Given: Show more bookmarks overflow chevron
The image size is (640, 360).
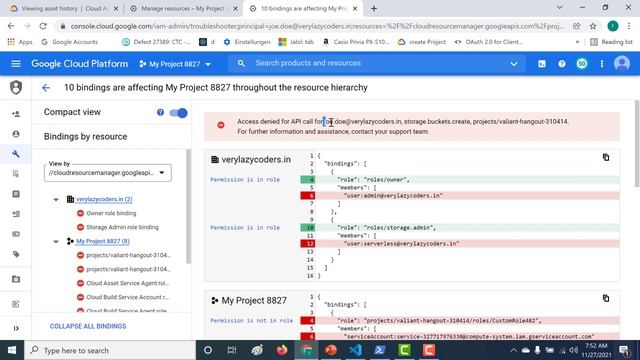Looking at the screenshot, I should click(577, 42).
